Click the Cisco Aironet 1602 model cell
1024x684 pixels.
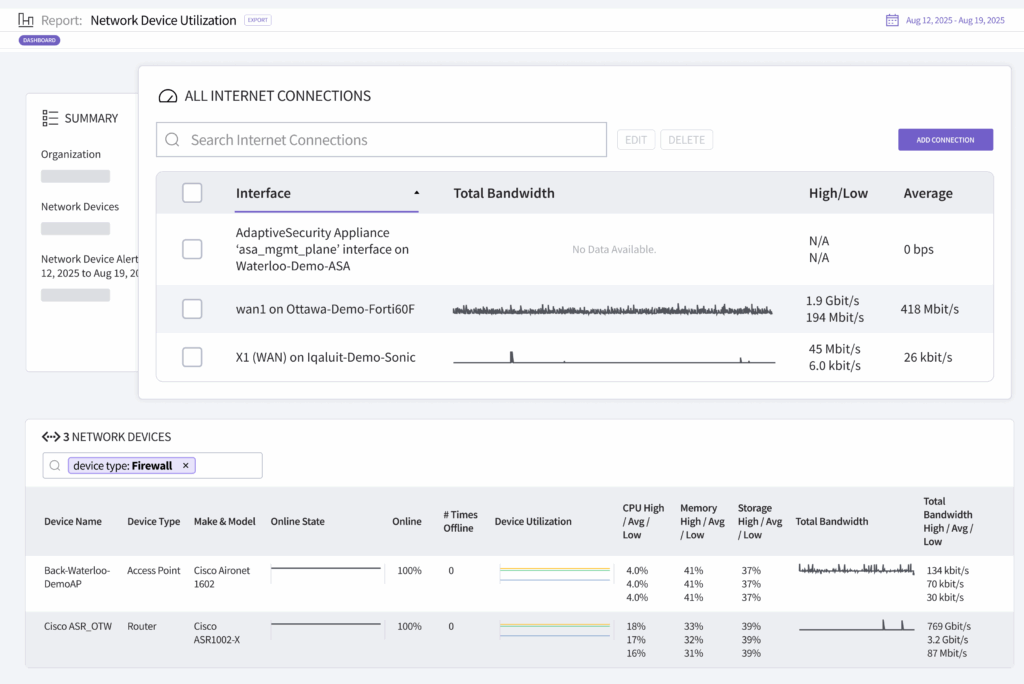tap(222, 577)
